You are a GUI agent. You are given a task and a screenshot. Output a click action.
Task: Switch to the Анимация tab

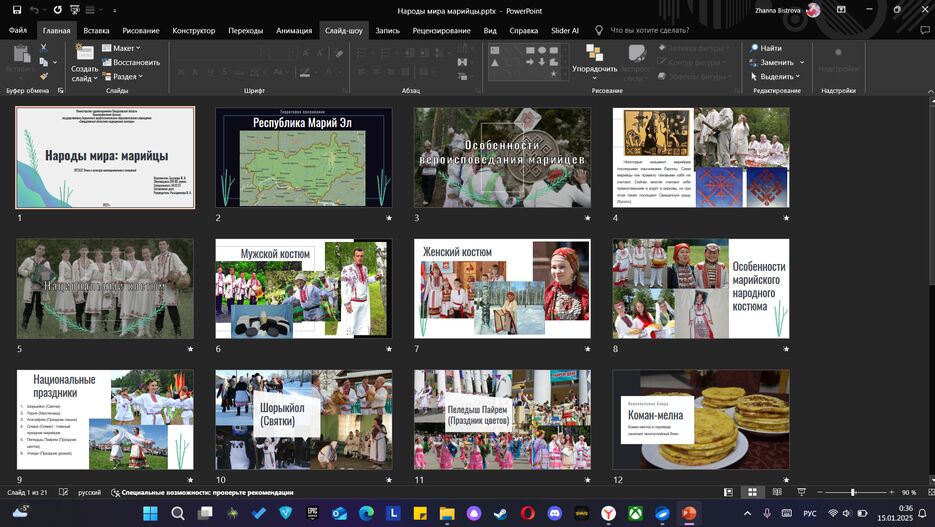pos(294,30)
